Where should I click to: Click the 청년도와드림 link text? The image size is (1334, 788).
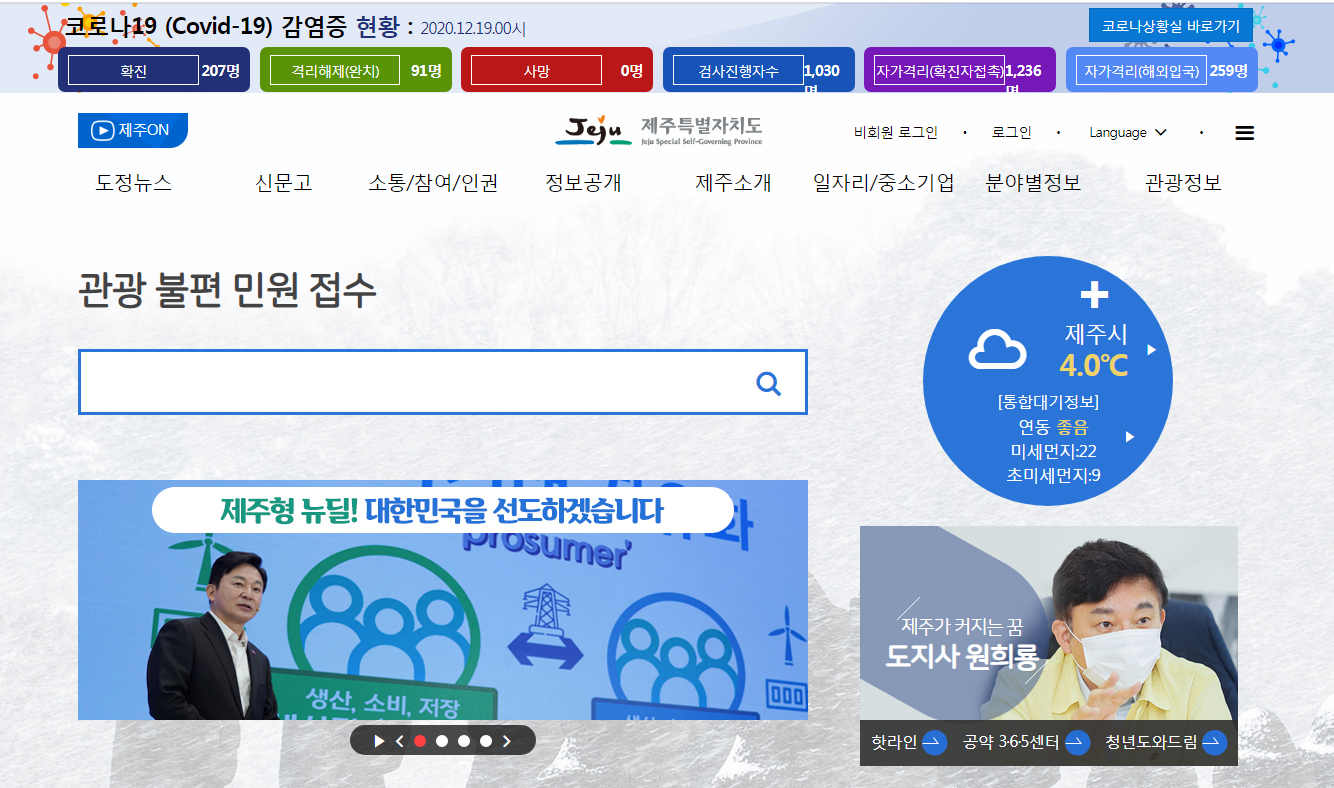click(x=1150, y=743)
